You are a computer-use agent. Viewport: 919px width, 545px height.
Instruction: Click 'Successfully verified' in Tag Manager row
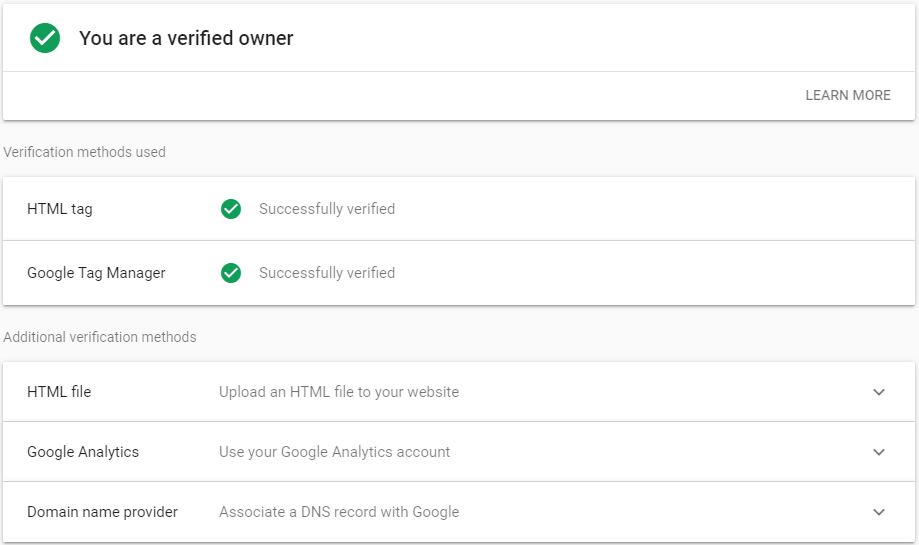(x=327, y=272)
